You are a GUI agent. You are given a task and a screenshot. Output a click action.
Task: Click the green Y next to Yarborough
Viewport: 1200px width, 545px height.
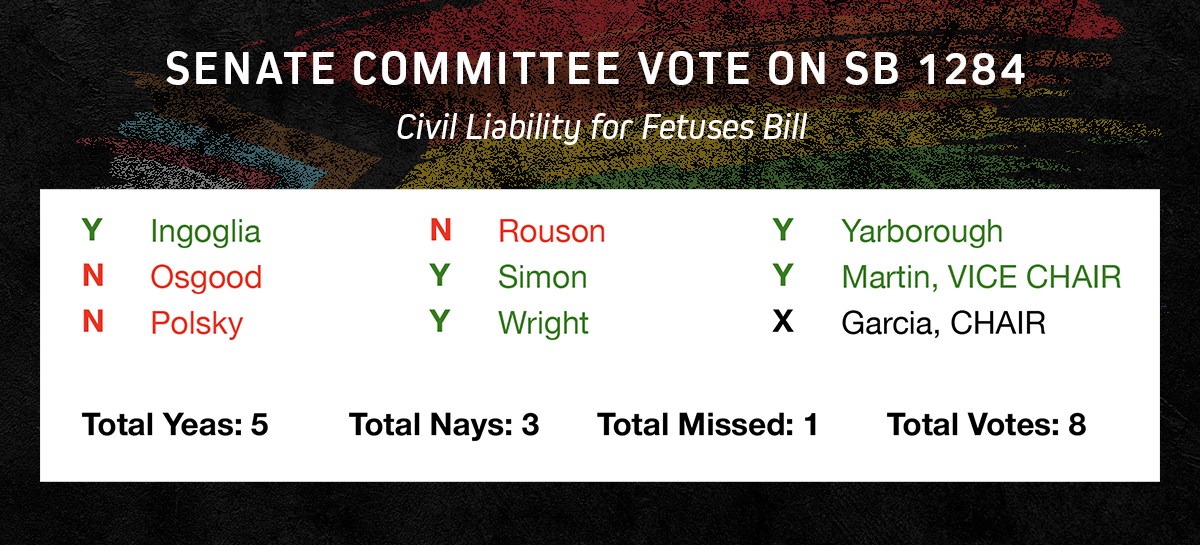pyautogui.click(x=783, y=230)
